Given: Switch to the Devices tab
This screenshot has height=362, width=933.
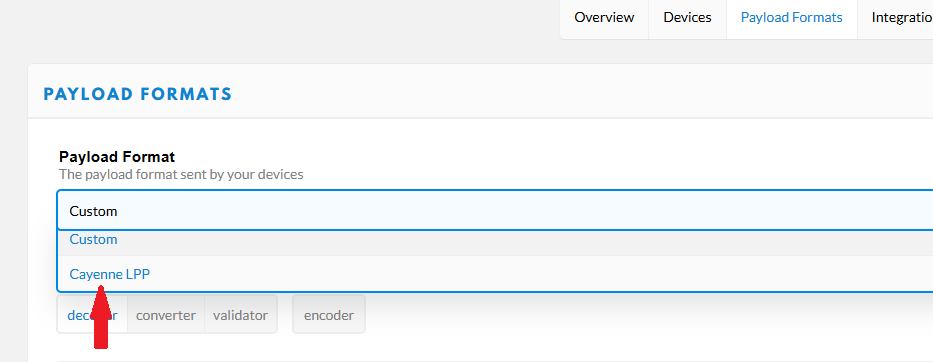Looking at the screenshot, I should 687,18.
